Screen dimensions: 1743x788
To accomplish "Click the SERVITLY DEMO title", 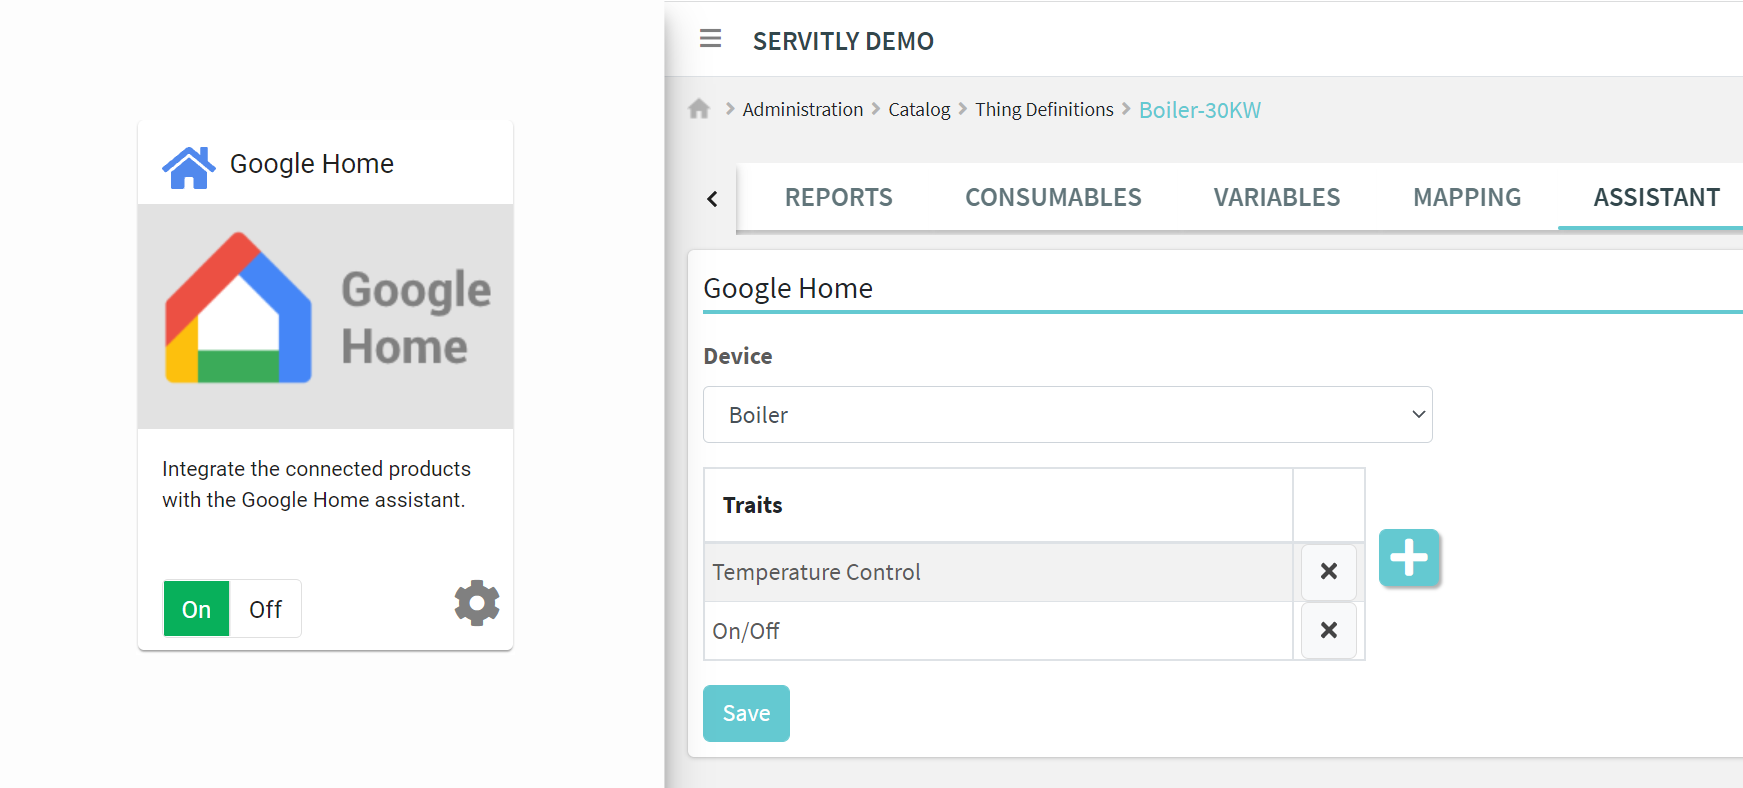I will pyautogui.click(x=843, y=41).
